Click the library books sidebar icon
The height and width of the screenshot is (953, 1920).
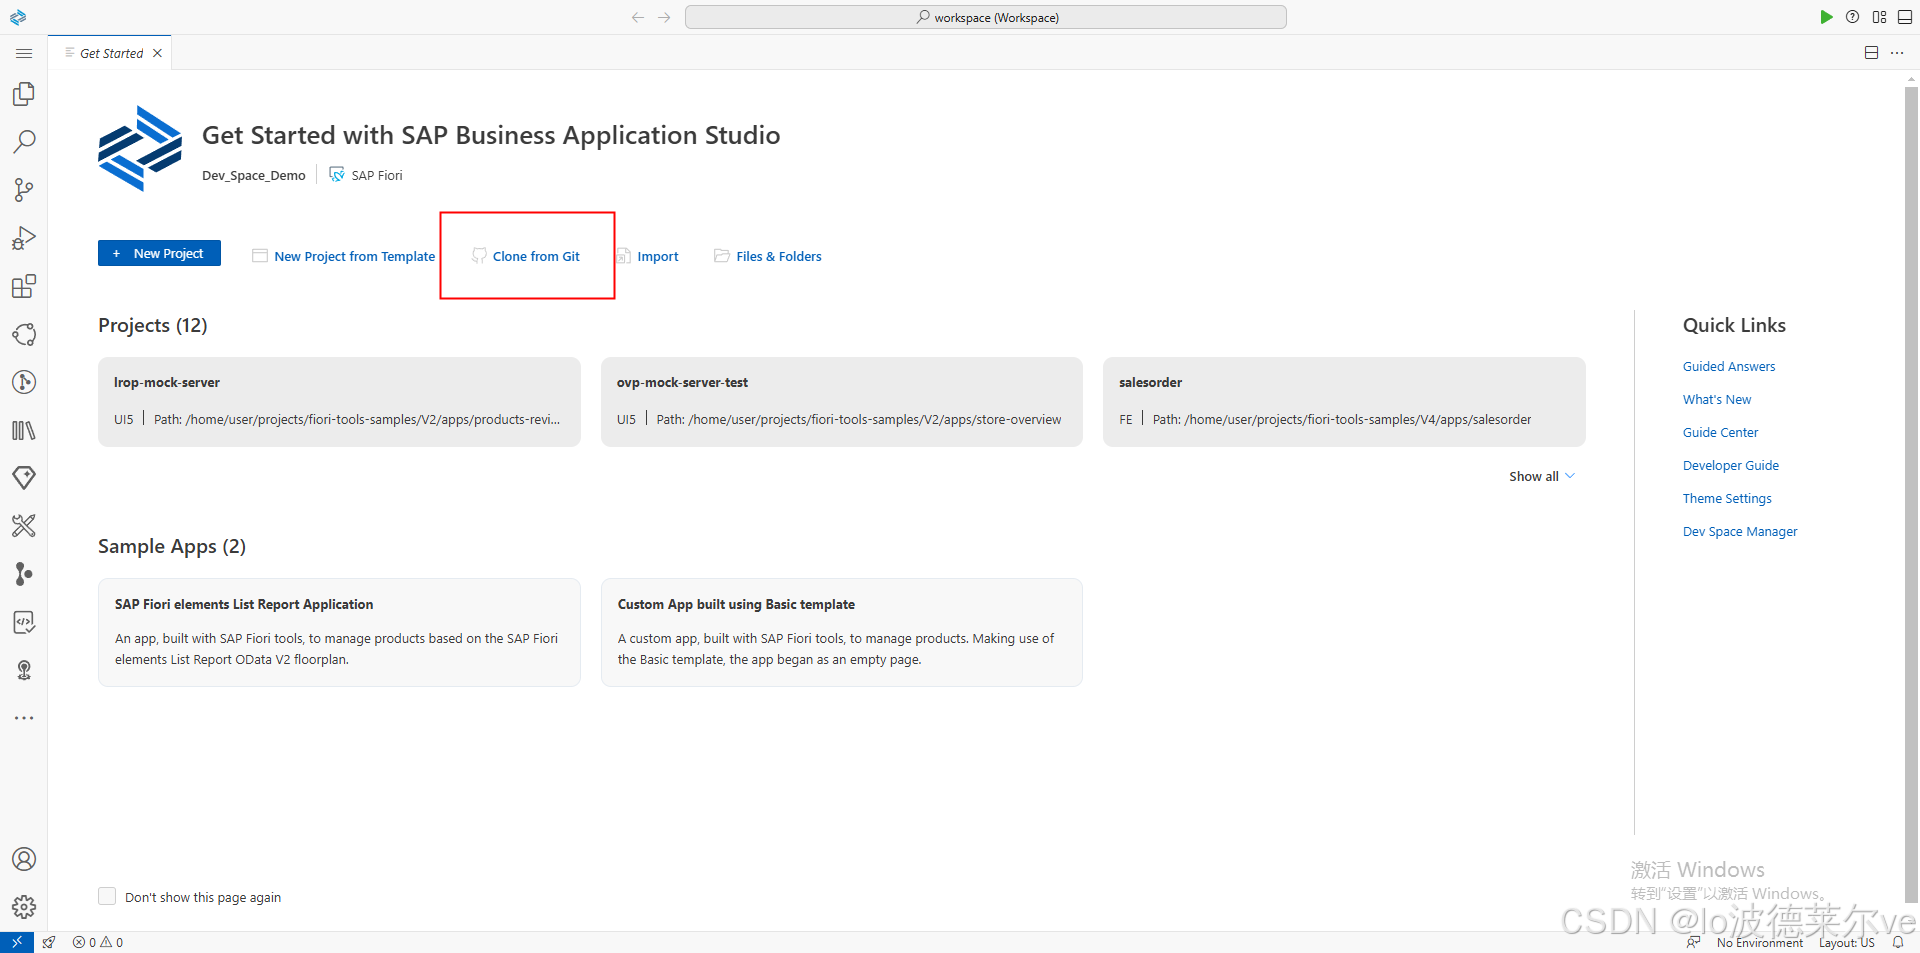24,430
